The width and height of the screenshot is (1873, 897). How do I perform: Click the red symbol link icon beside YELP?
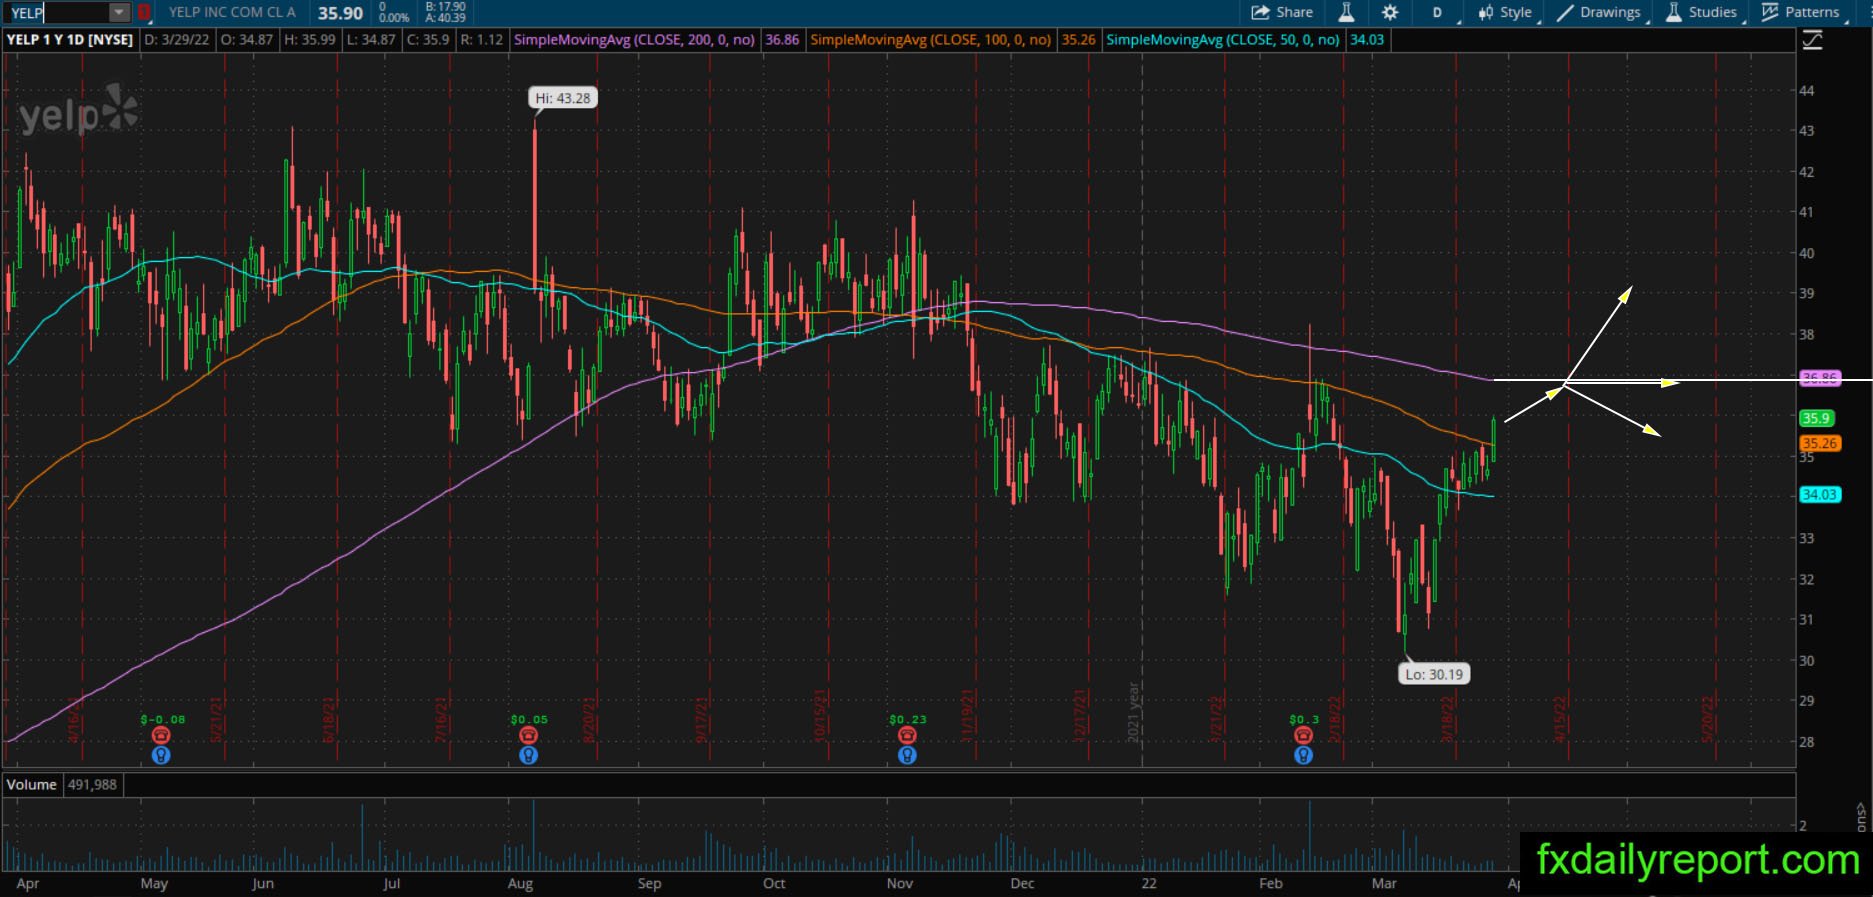[x=145, y=12]
